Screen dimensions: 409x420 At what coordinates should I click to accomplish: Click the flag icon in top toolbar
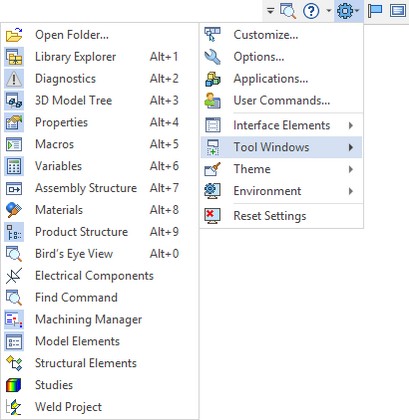pos(375,11)
